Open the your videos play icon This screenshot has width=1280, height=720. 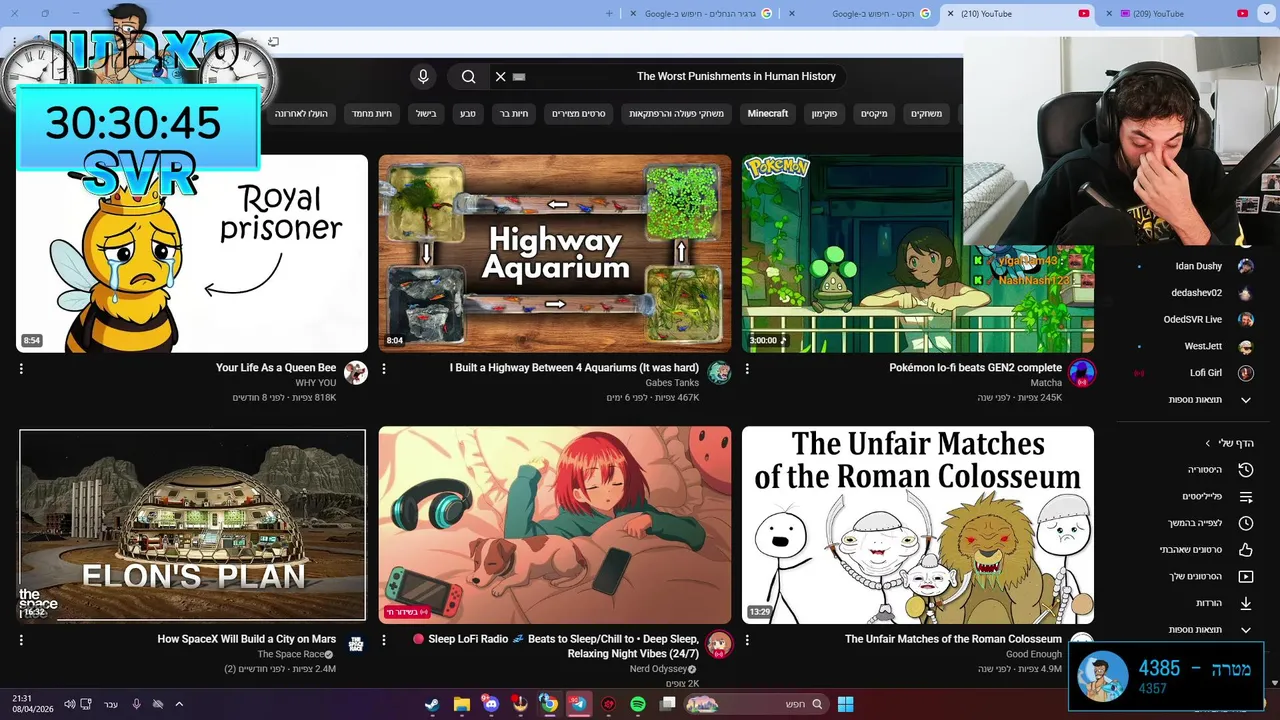(x=1246, y=577)
